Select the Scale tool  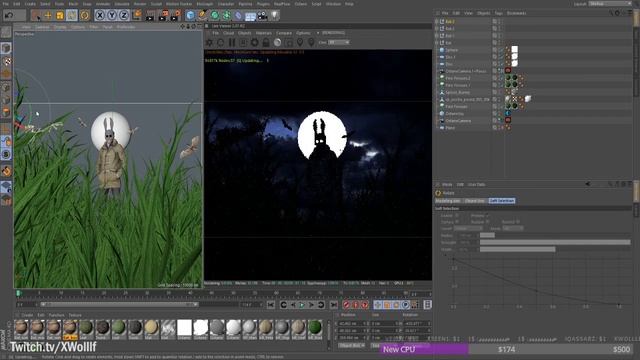point(60,16)
